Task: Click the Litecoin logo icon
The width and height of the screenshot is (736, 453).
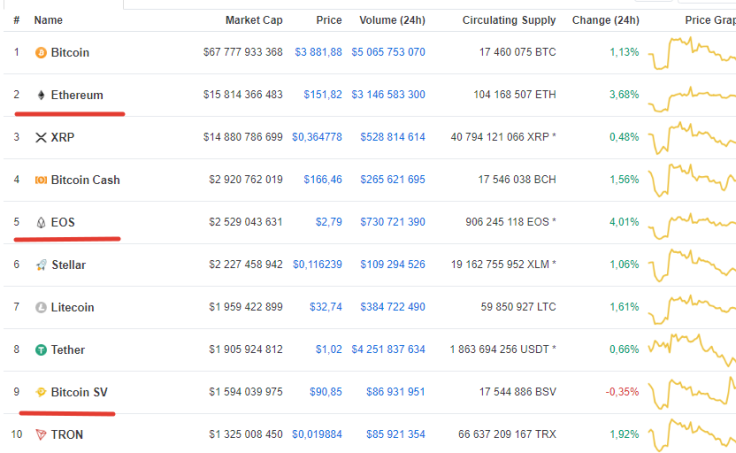Action: point(41,307)
